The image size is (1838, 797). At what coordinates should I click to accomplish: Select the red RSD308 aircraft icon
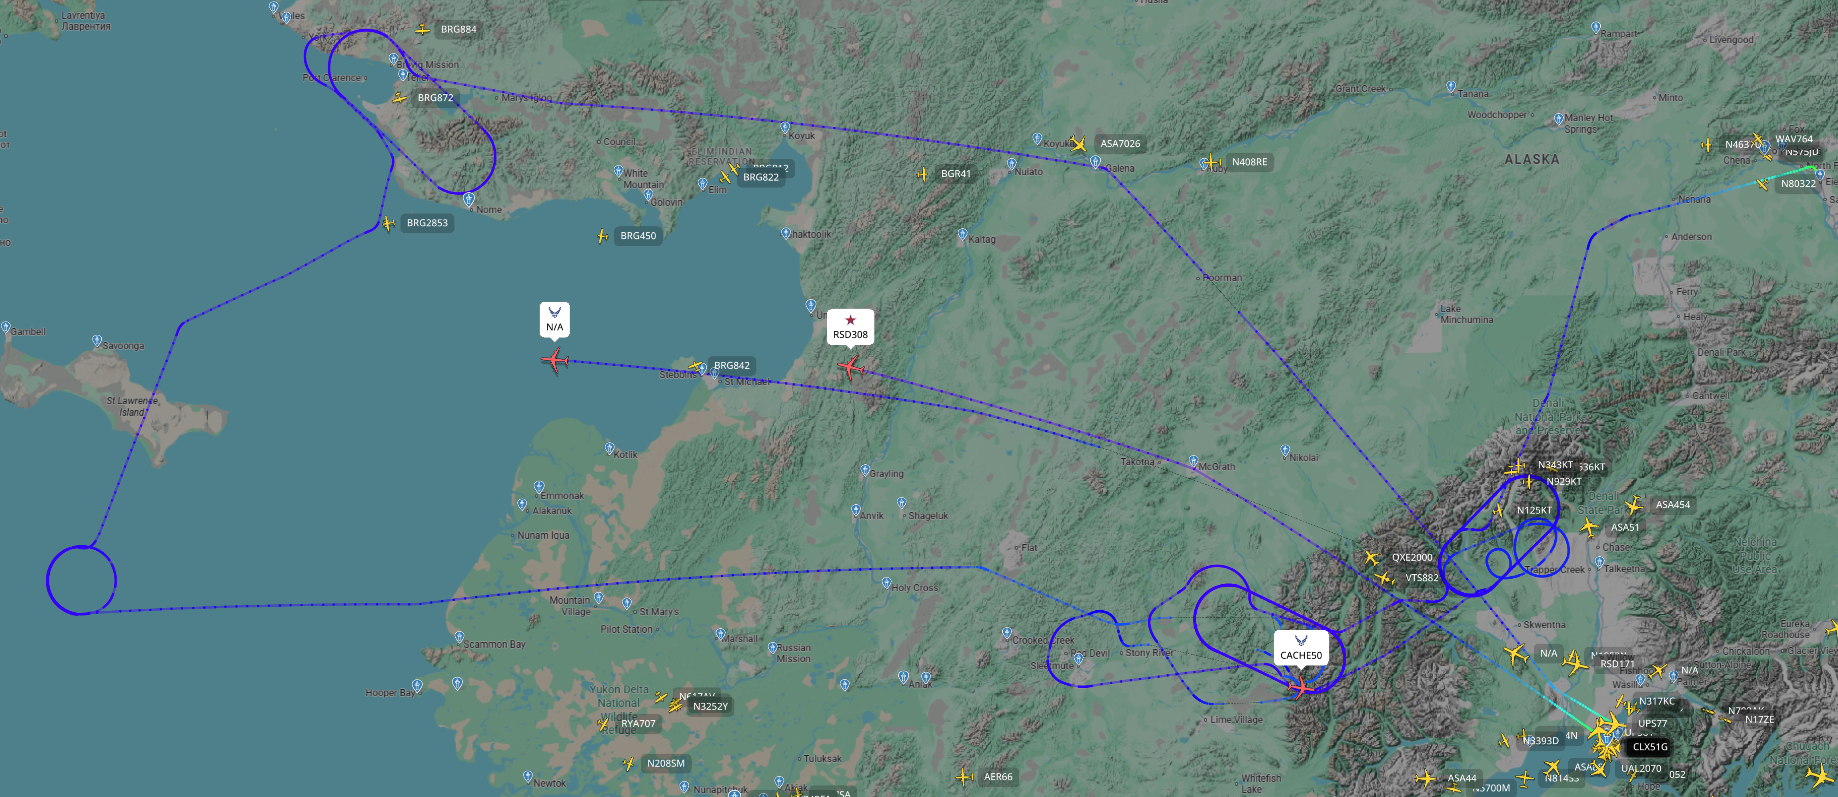850,368
